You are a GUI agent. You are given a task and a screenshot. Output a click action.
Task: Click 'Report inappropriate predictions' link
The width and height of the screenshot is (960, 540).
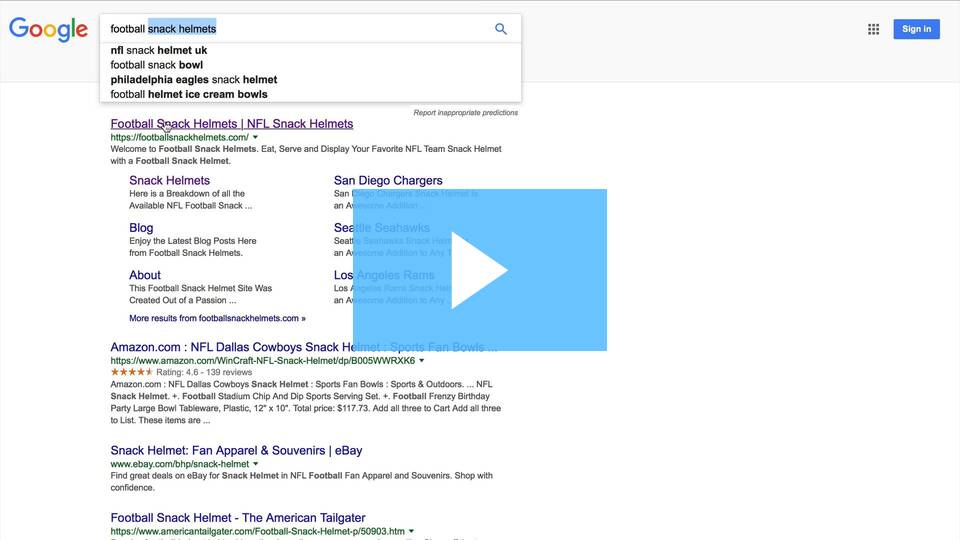coord(465,113)
